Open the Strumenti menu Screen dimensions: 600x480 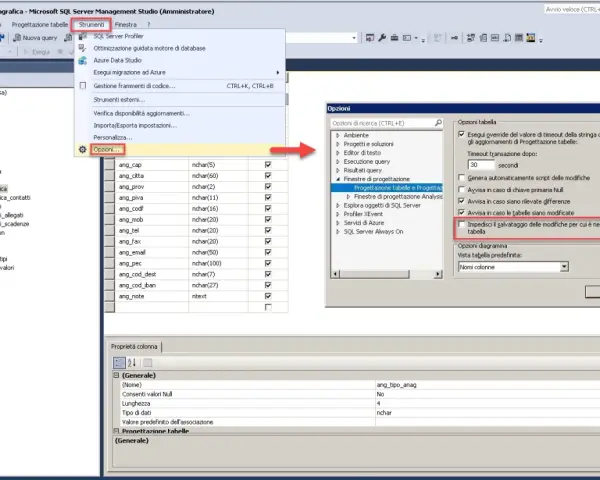tap(91, 24)
